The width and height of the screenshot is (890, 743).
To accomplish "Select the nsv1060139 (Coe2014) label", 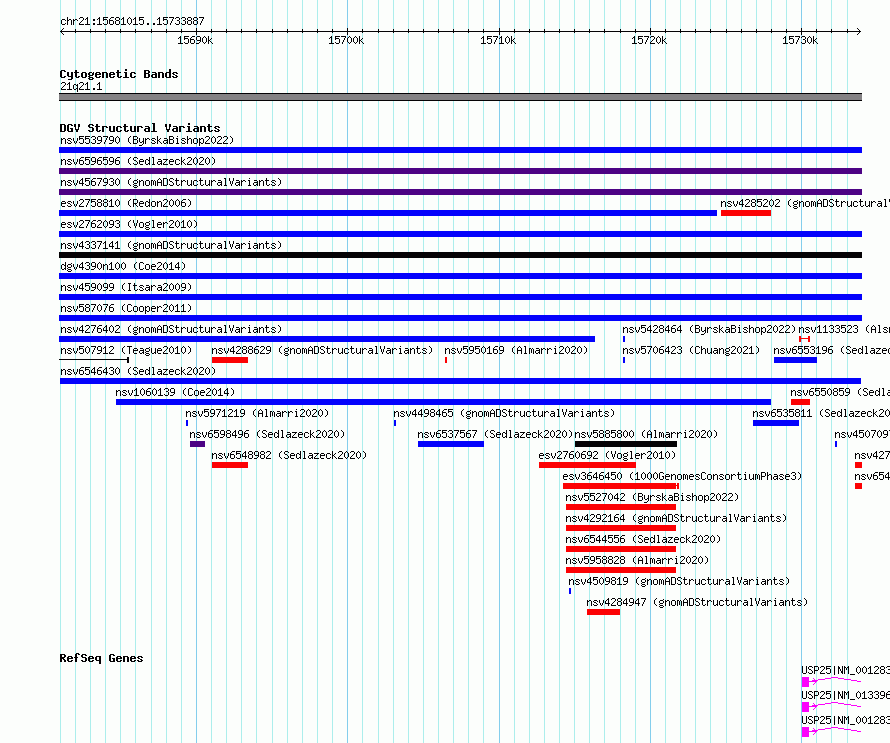I will coord(175,392).
